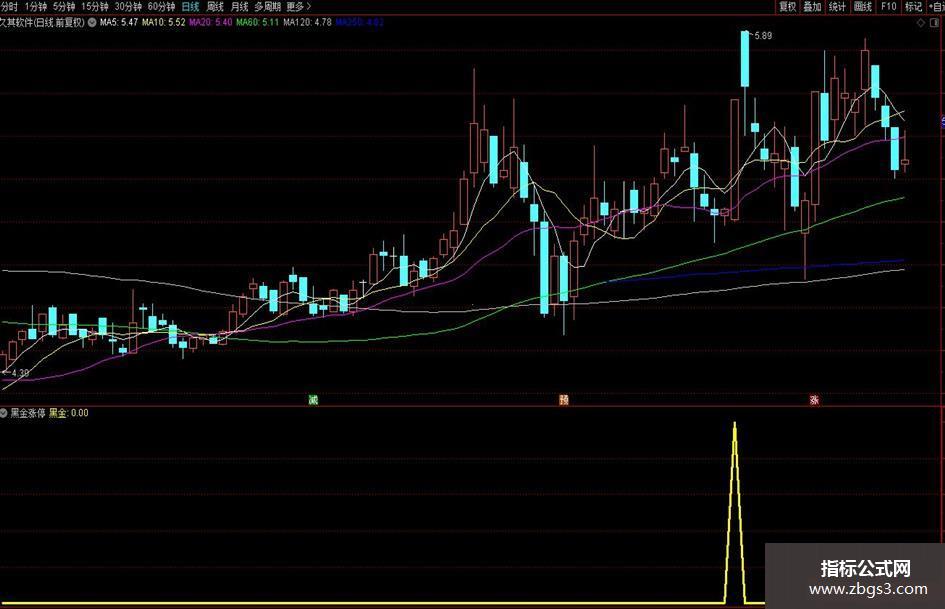
Task: Select the 1分钟 period tab
Action: 36,7
